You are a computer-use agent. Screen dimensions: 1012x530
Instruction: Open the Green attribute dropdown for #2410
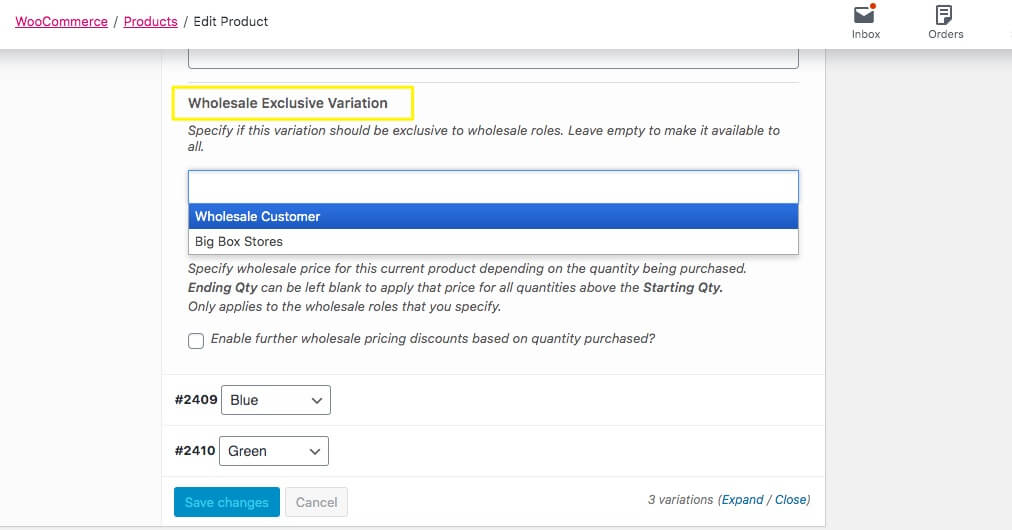(274, 451)
